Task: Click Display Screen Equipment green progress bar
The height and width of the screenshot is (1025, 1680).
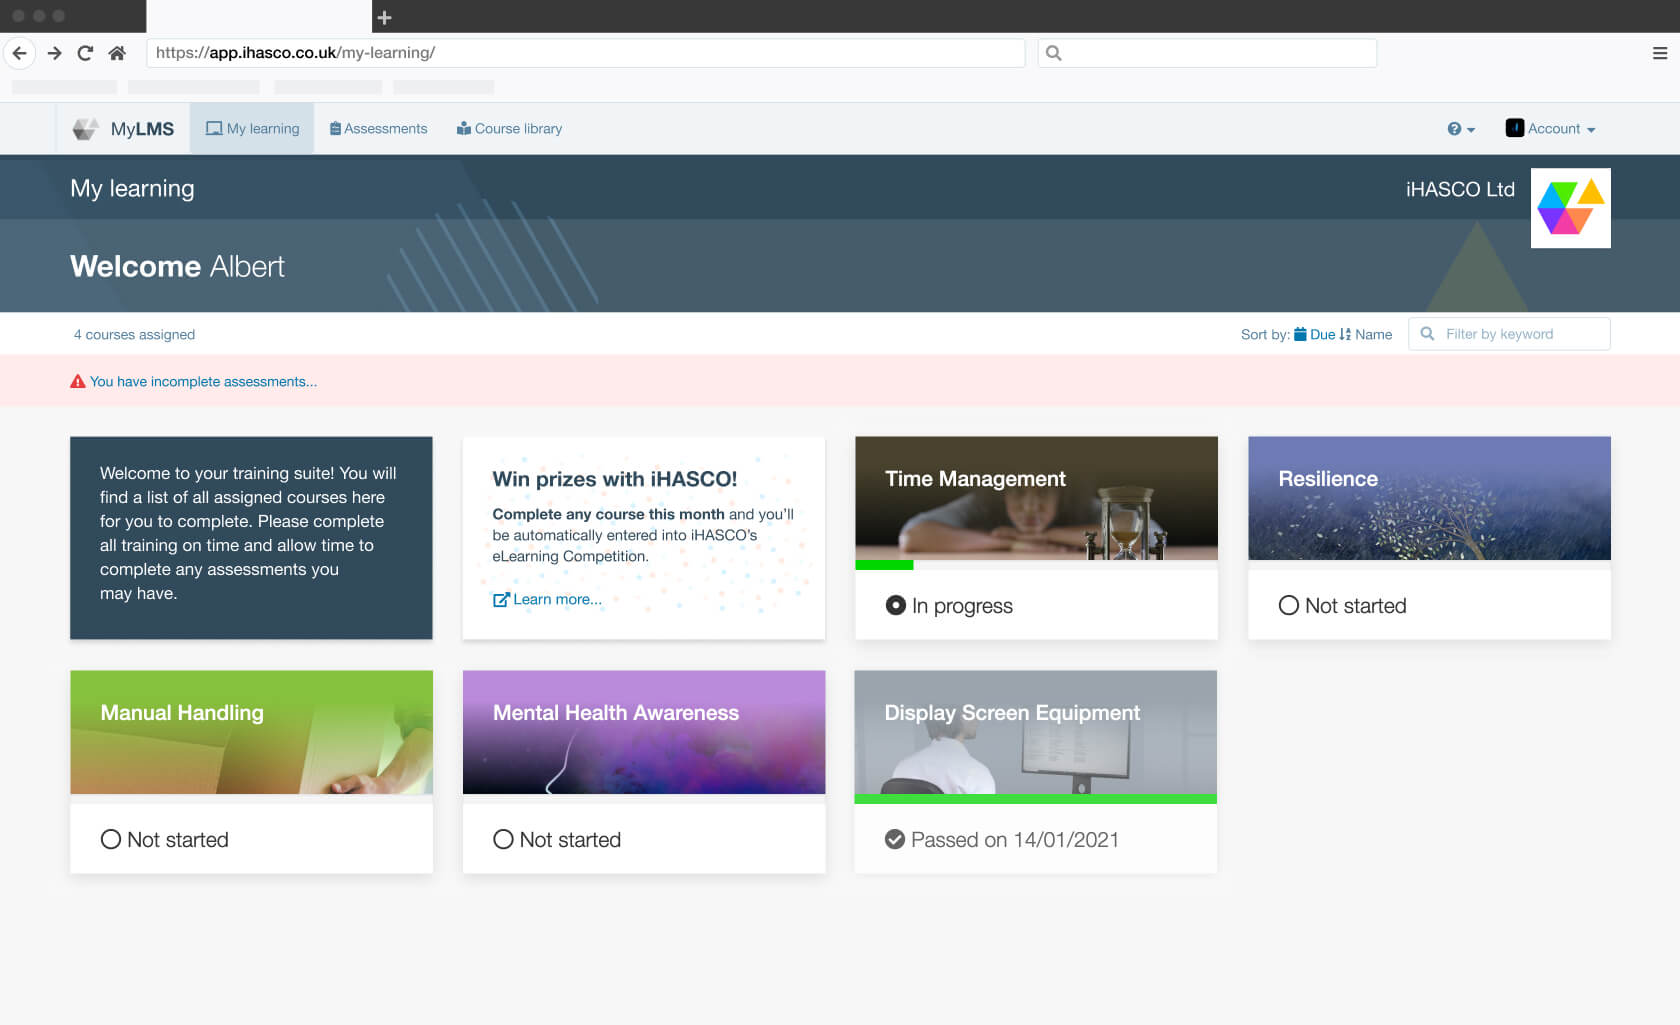Action: coord(1035,799)
